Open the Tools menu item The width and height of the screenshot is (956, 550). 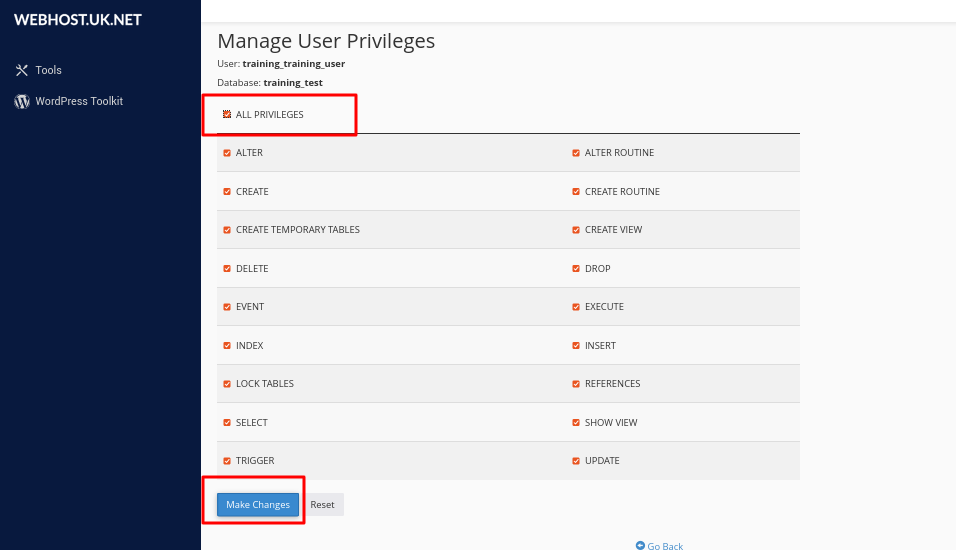(x=48, y=70)
